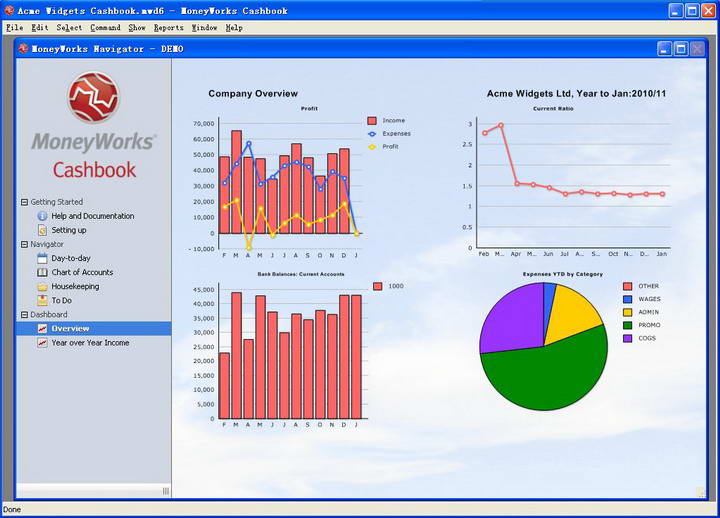Viewport: 720px width, 518px height.
Task: Click the green PROMO pie slice
Action: (546, 374)
